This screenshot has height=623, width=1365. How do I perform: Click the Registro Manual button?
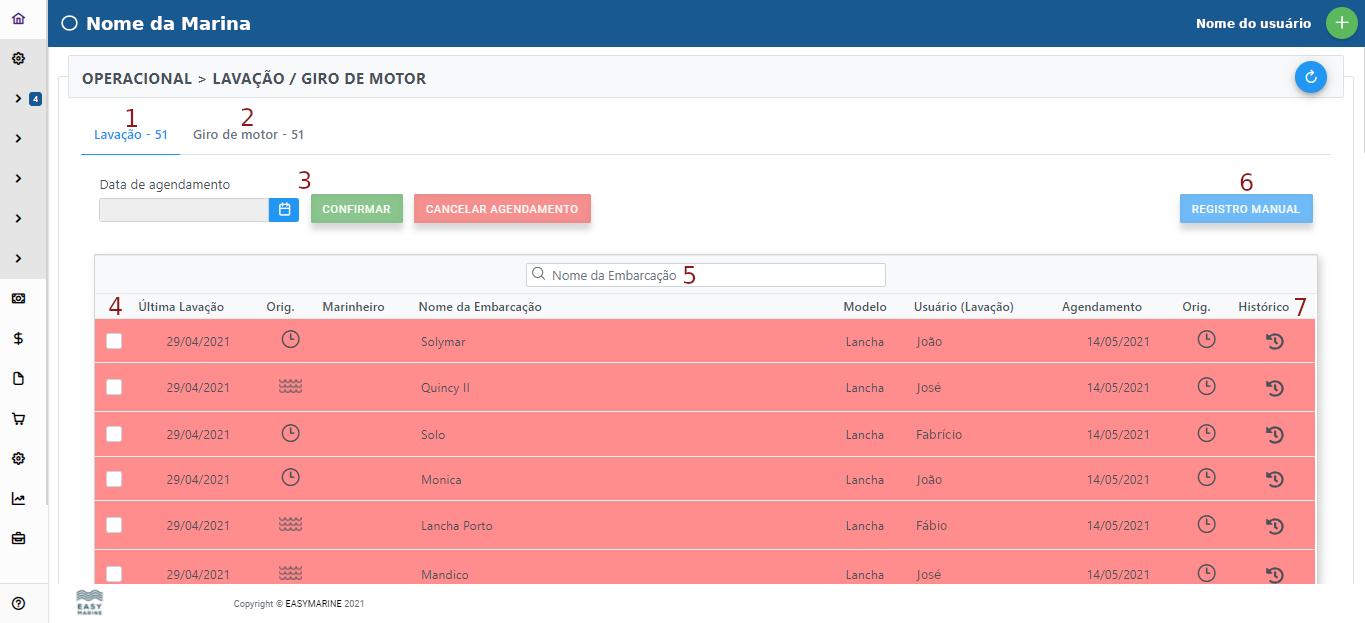[x=1245, y=209]
